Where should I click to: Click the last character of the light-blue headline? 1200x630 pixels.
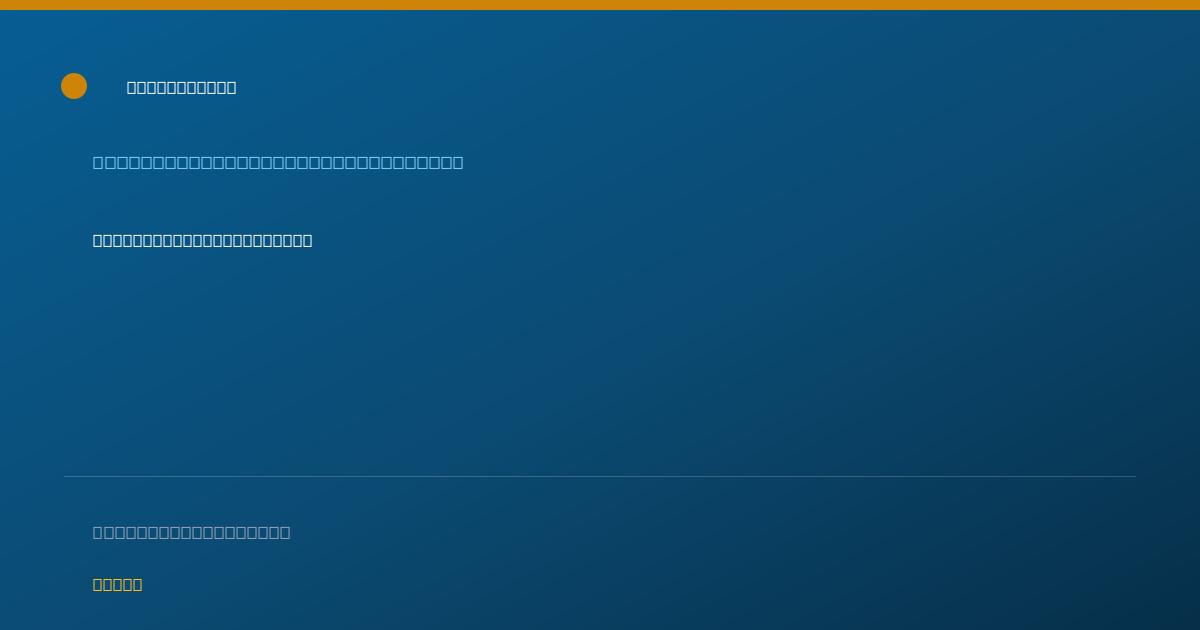tap(458, 162)
